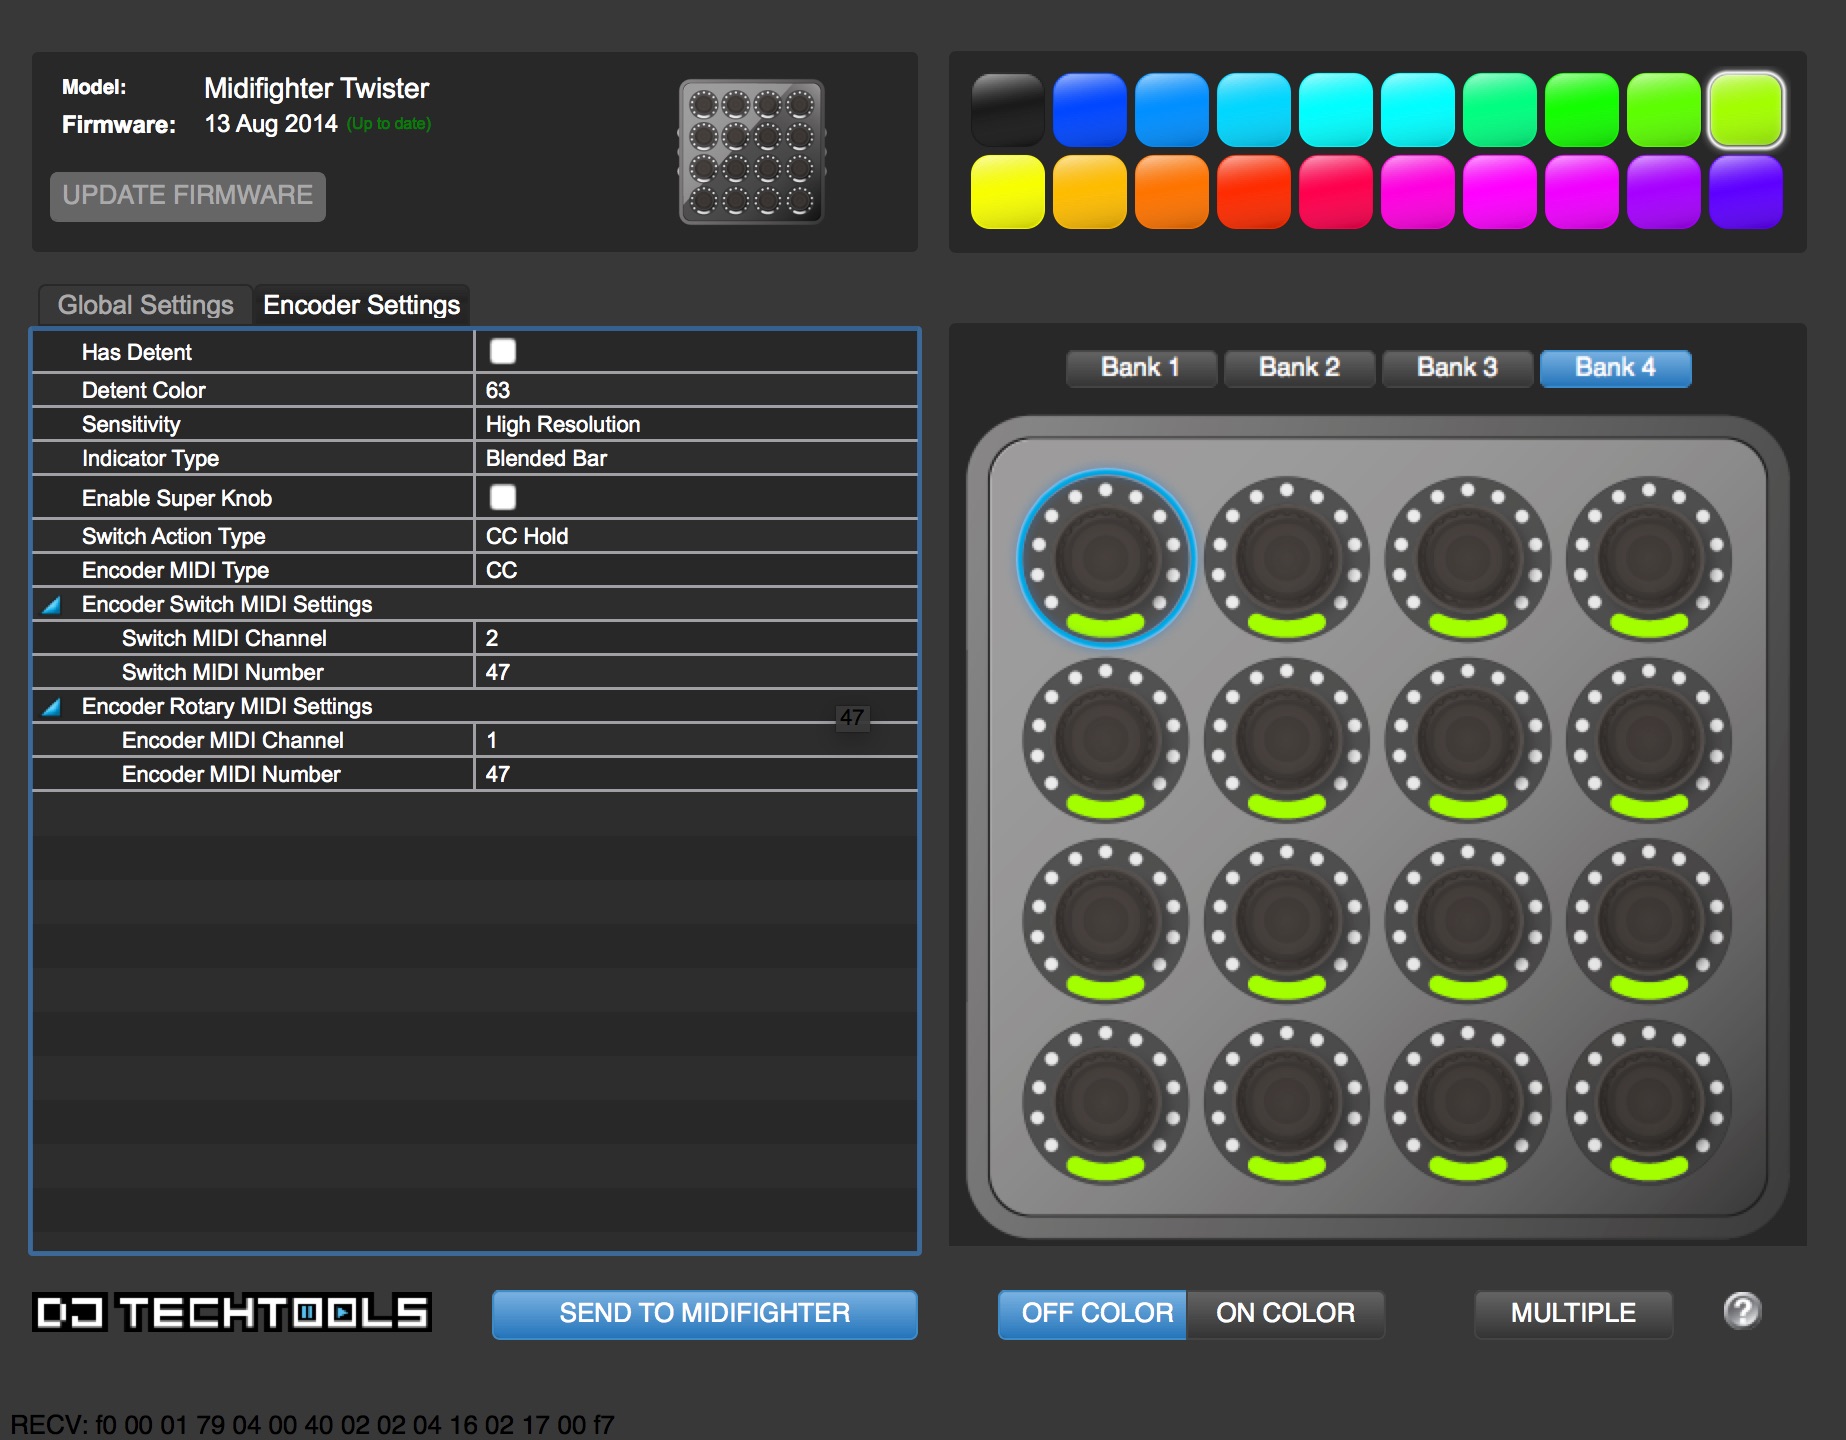Edit the Switch MIDI Number value 47
This screenshot has height=1440, width=1846.
(696, 672)
